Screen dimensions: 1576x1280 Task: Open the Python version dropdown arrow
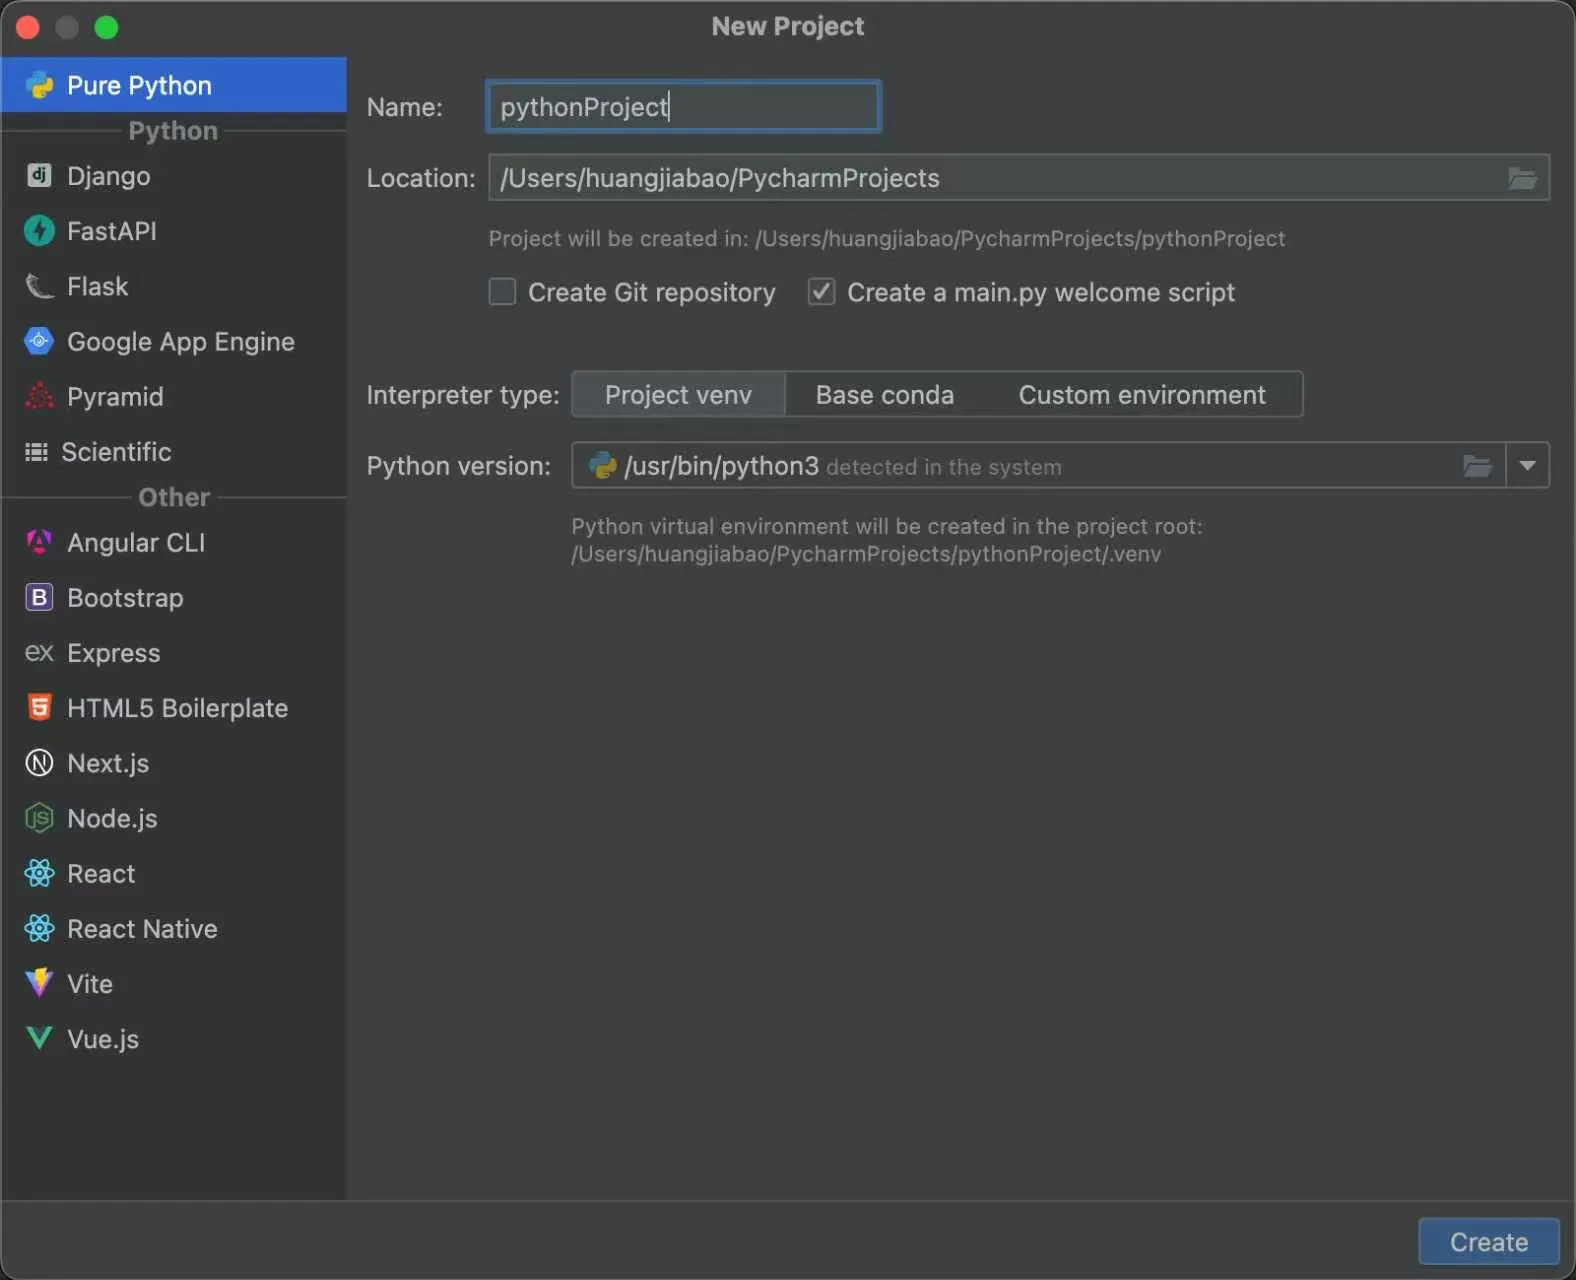pos(1527,465)
